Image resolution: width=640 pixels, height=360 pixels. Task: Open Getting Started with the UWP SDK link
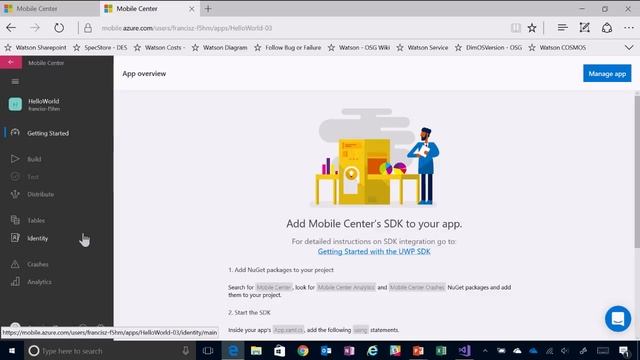coord(374,251)
